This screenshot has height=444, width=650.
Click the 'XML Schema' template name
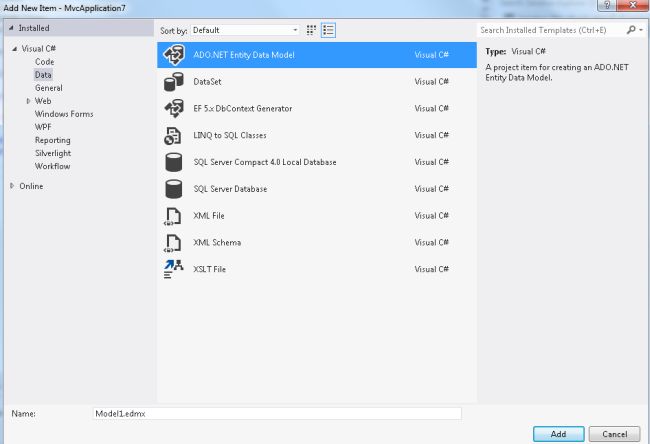(x=217, y=243)
